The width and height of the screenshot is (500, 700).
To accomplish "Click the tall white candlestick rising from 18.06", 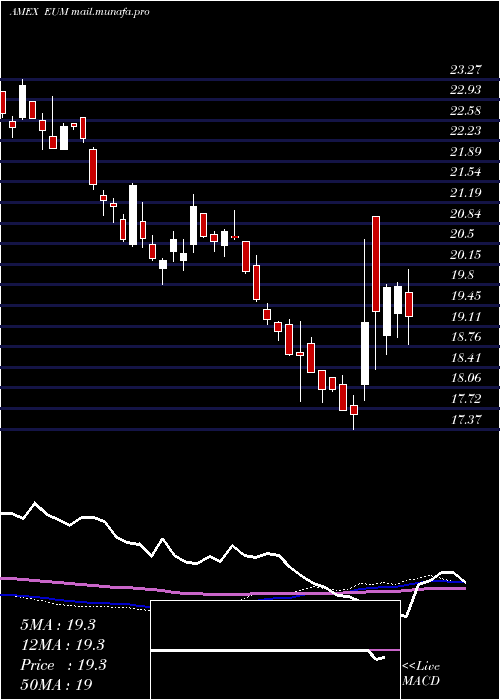I will [365, 353].
